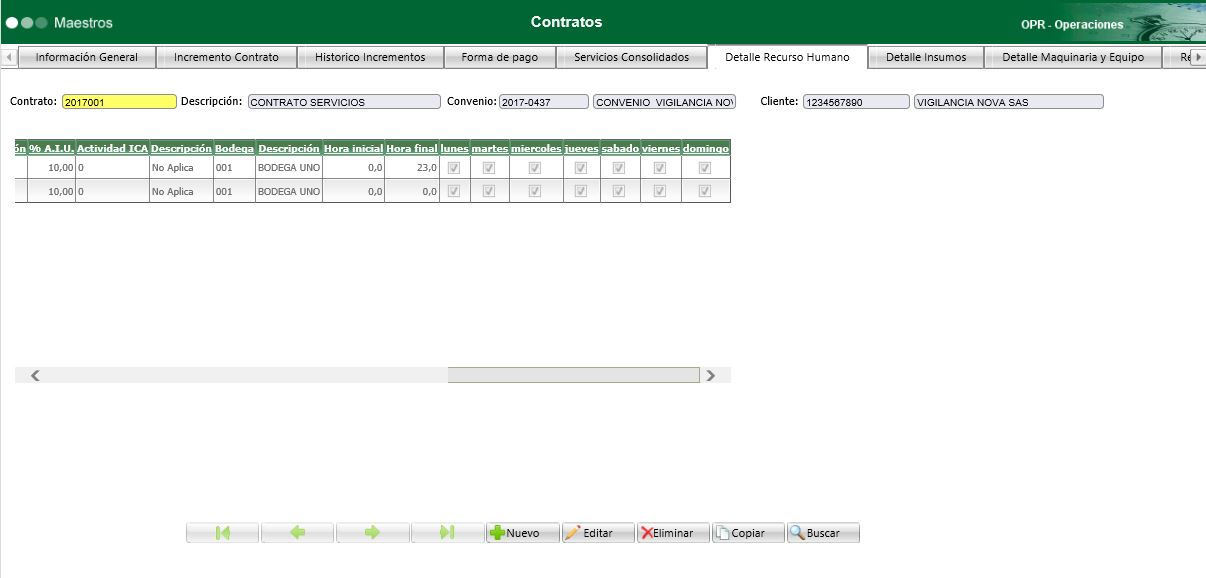Click the Editar button with pencil icon

click(598, 533)
